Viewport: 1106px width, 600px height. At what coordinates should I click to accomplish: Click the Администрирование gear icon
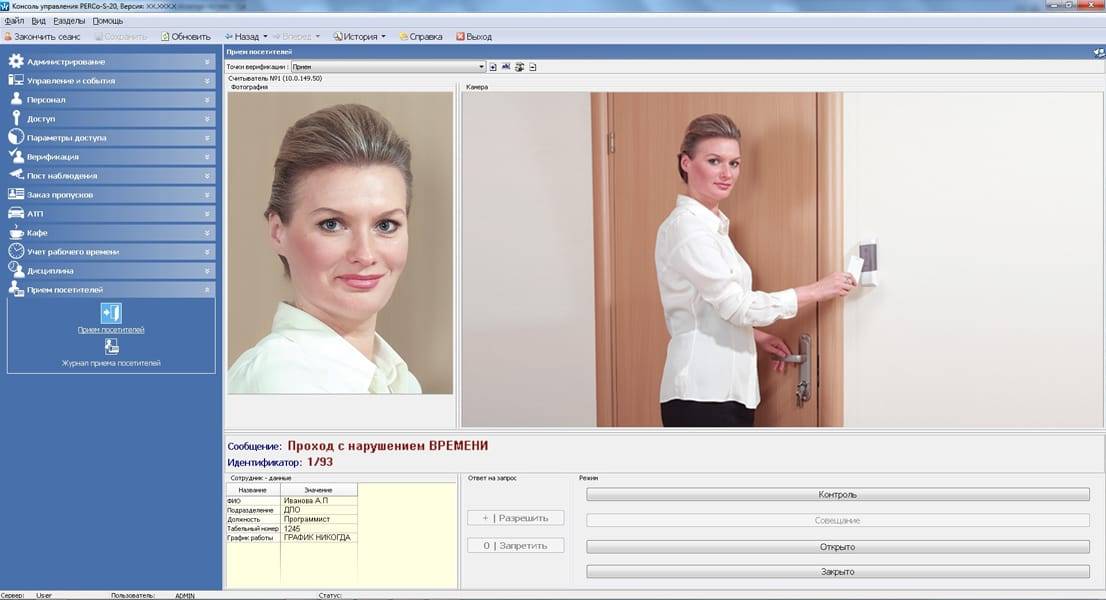pos(16,62)
